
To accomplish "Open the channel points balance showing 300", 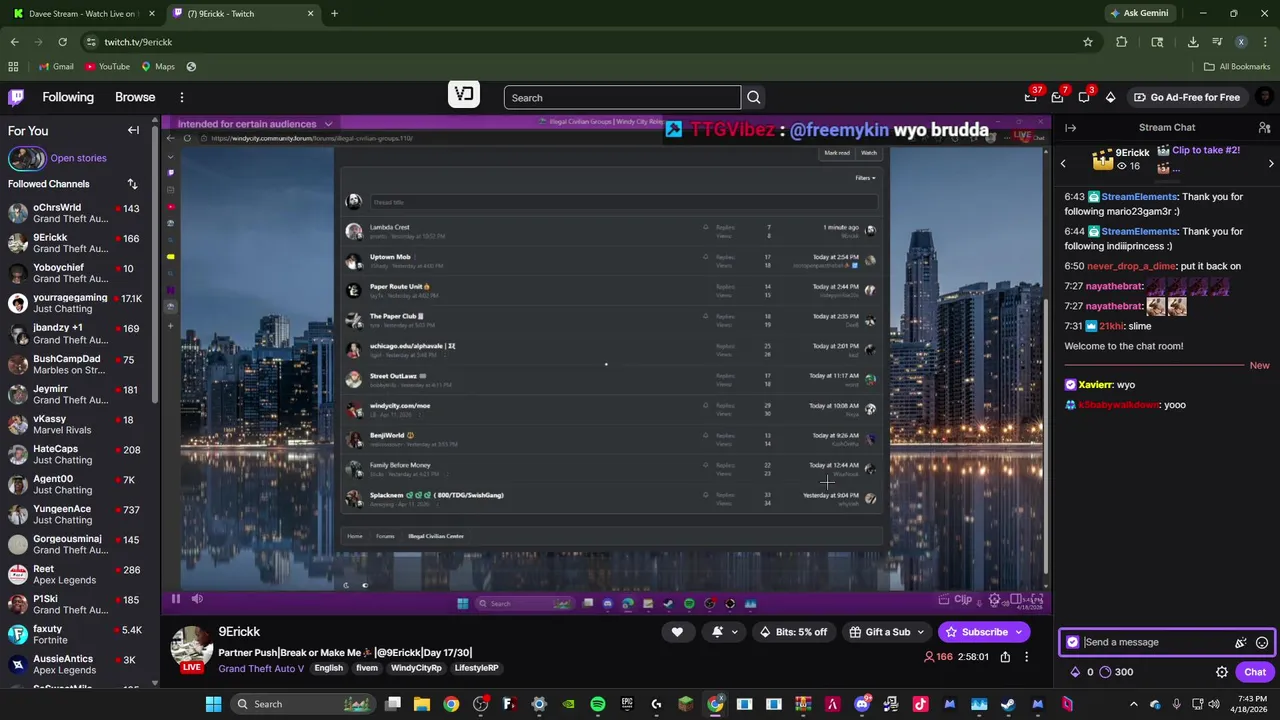I will tap(1117, 672).
